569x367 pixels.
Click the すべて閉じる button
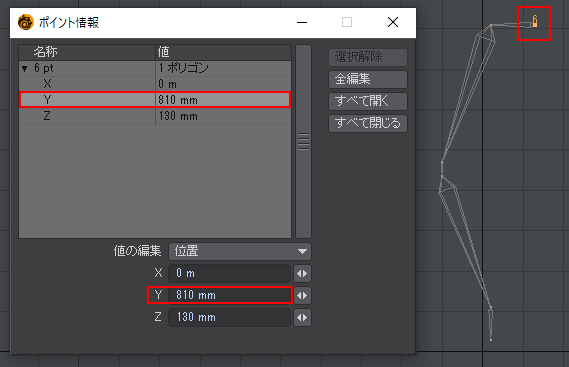(368, 123)
